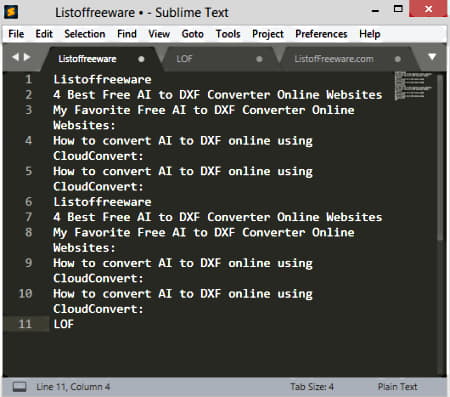The height and width of the screenshot is (397, 450).
Task: Click line number 2 in gutter
Action: (29, 95)
